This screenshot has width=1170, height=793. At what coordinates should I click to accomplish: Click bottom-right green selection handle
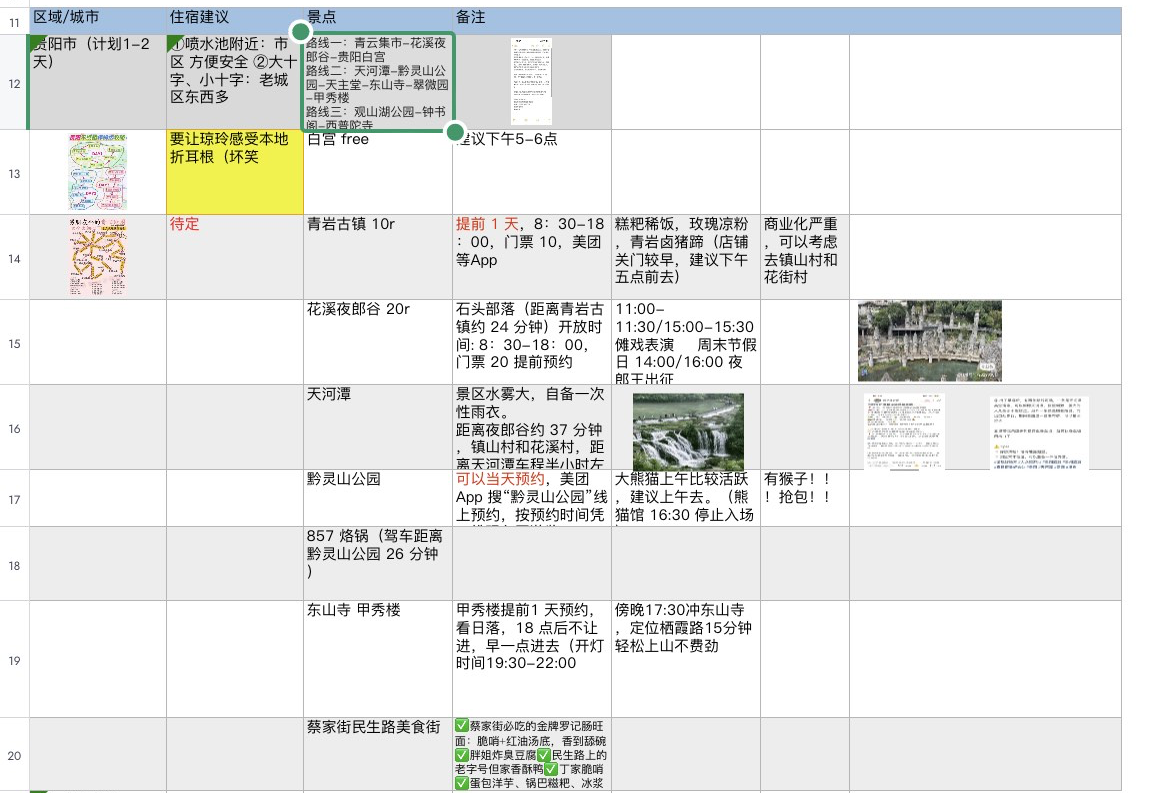455,132
